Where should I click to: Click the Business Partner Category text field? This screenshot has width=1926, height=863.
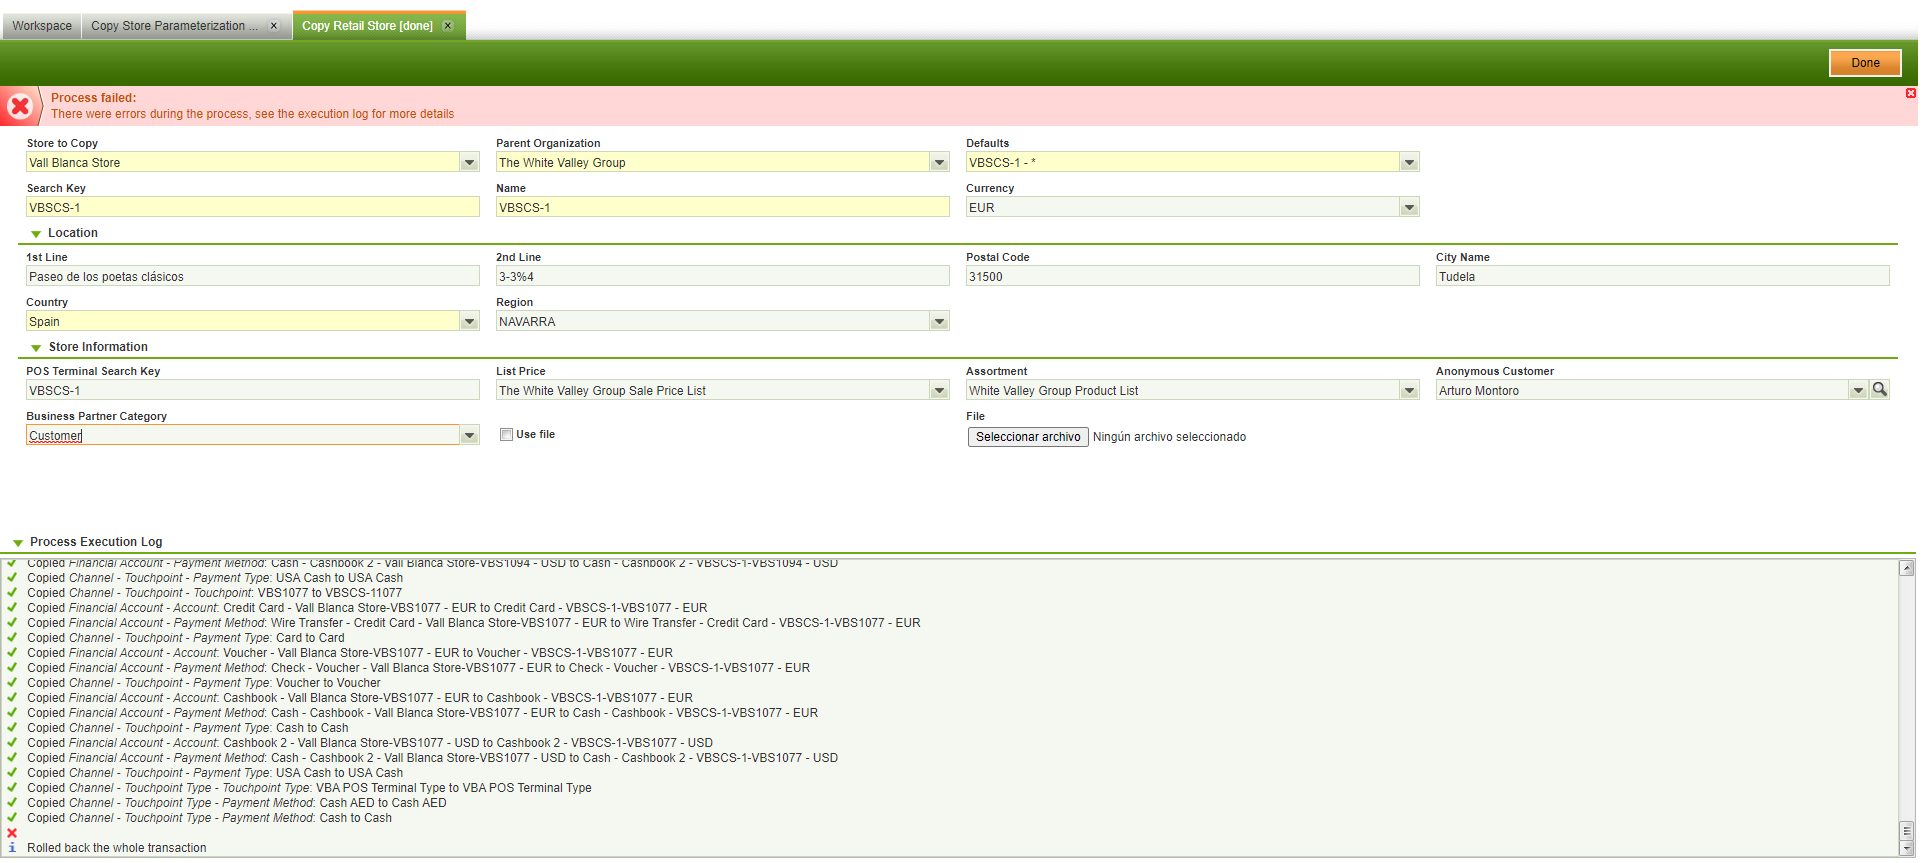pyautogui.click(x=243, y=436)
